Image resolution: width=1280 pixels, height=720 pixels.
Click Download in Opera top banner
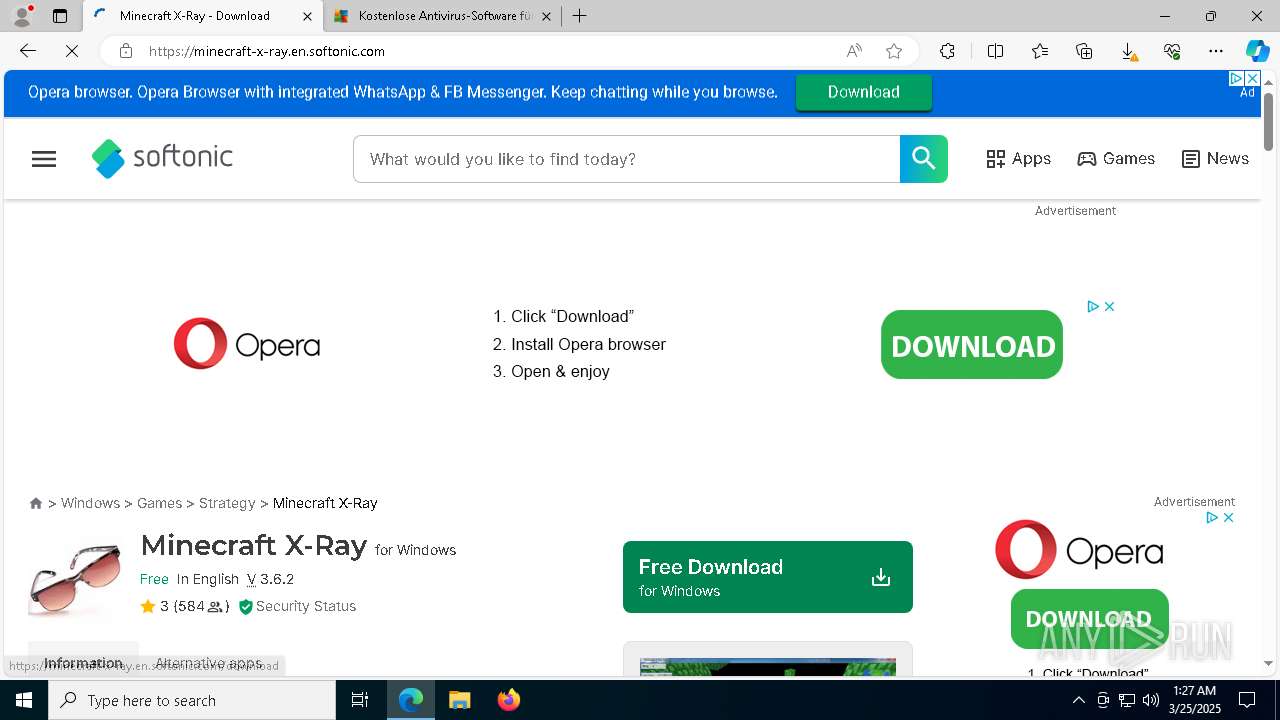coord(864,92)
